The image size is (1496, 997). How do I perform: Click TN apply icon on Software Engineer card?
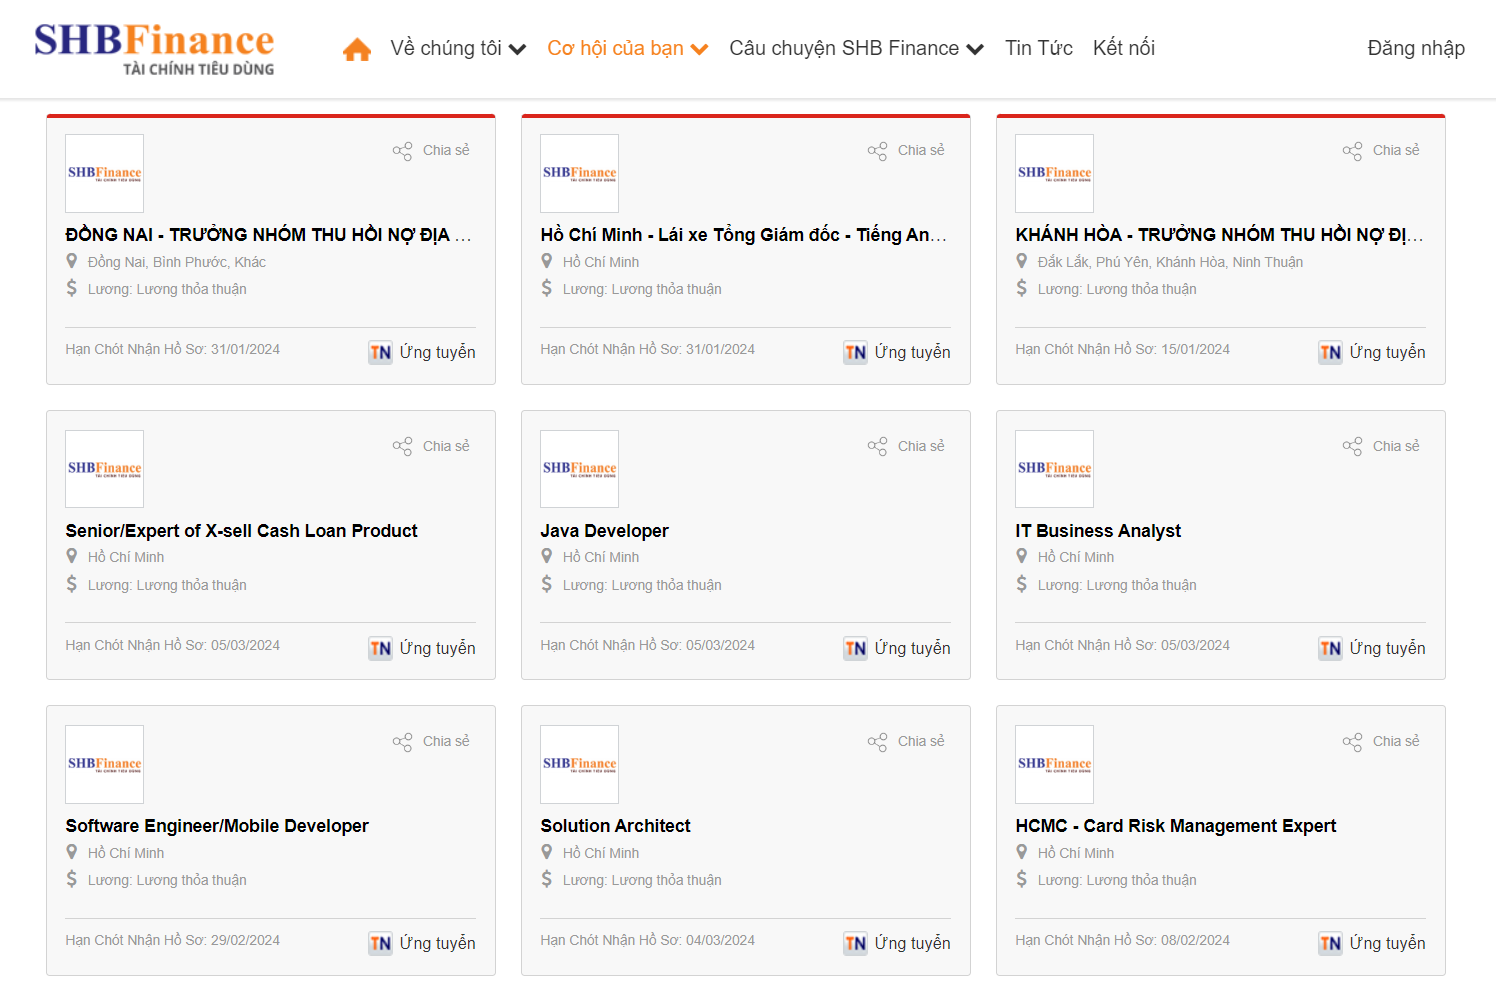click(381, 943)
